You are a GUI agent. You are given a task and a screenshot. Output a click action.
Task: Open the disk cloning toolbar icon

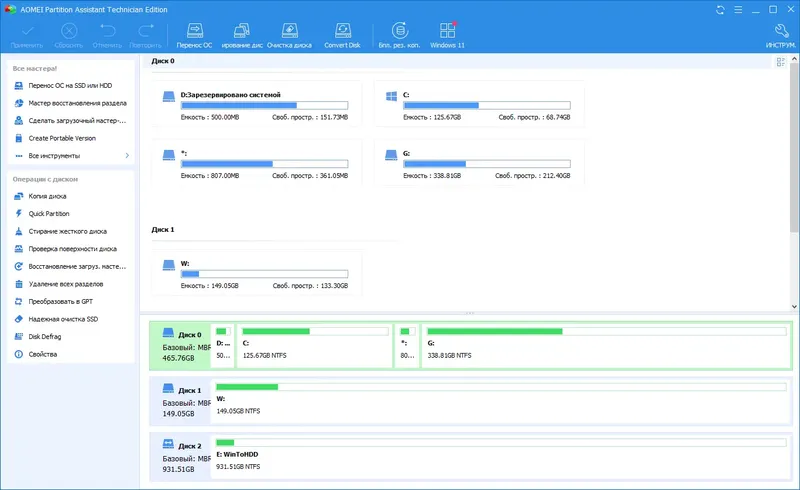pyautogui.click(x=242, y=31)
